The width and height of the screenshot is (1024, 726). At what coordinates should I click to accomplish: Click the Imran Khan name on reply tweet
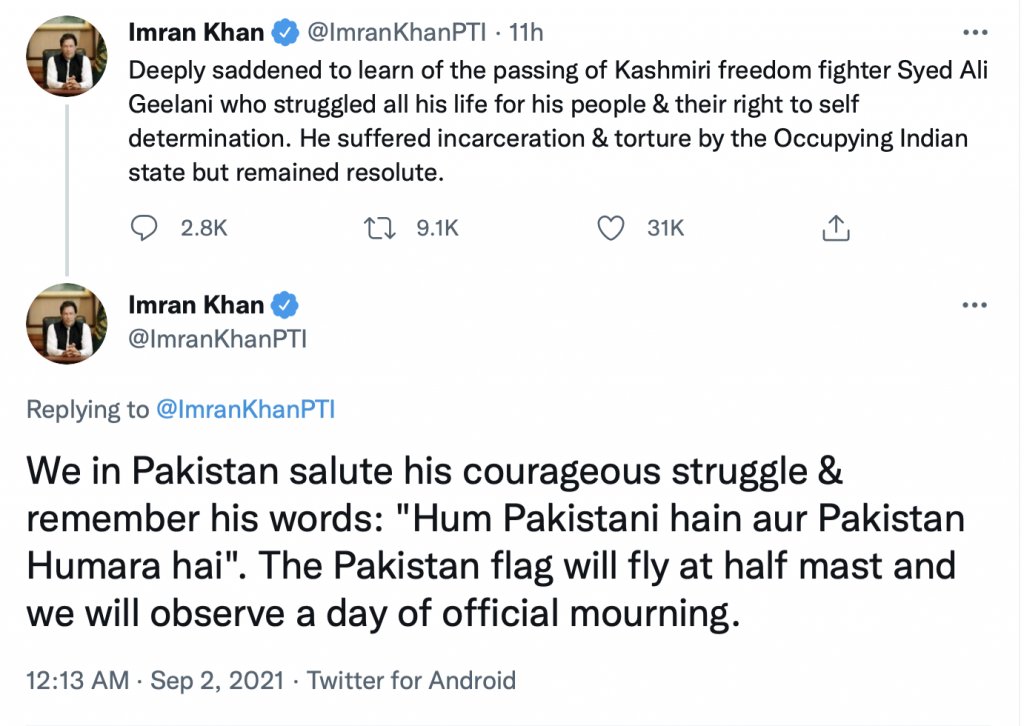tap(196, 306)
